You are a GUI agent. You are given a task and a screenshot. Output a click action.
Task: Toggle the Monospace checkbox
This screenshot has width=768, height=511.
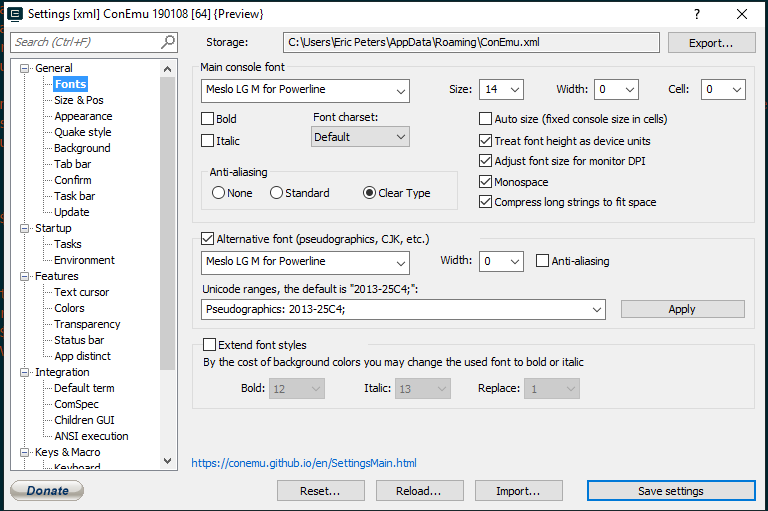click(485, 182)
